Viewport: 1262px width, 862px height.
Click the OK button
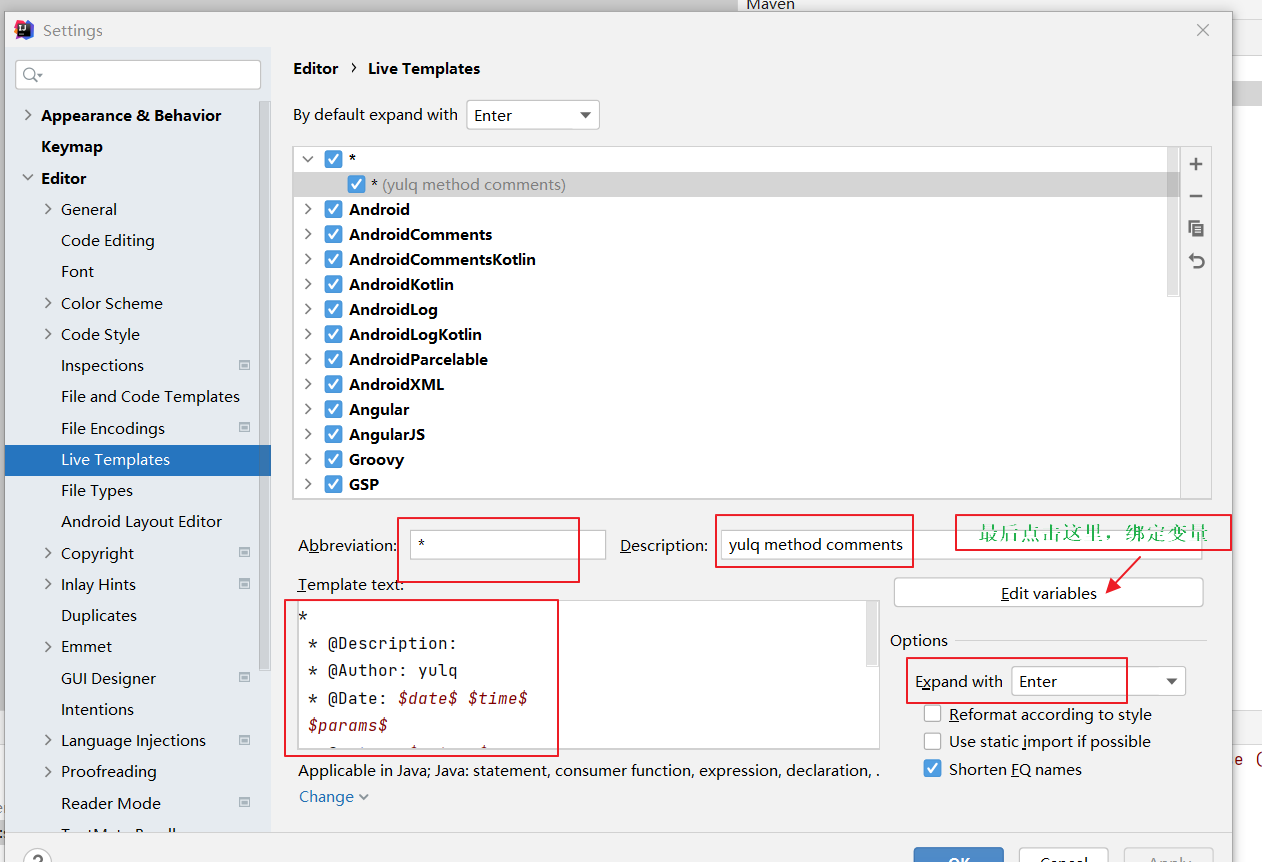[x=958, y=855]
